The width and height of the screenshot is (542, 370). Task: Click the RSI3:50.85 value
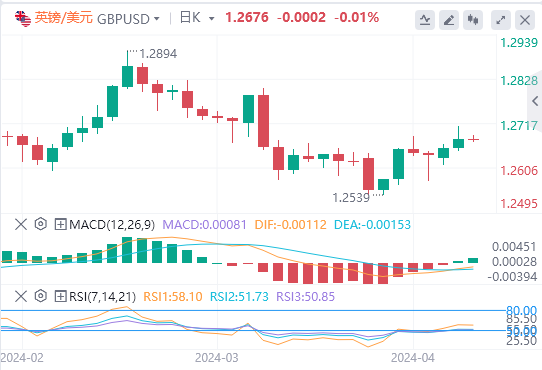[306, 297]
